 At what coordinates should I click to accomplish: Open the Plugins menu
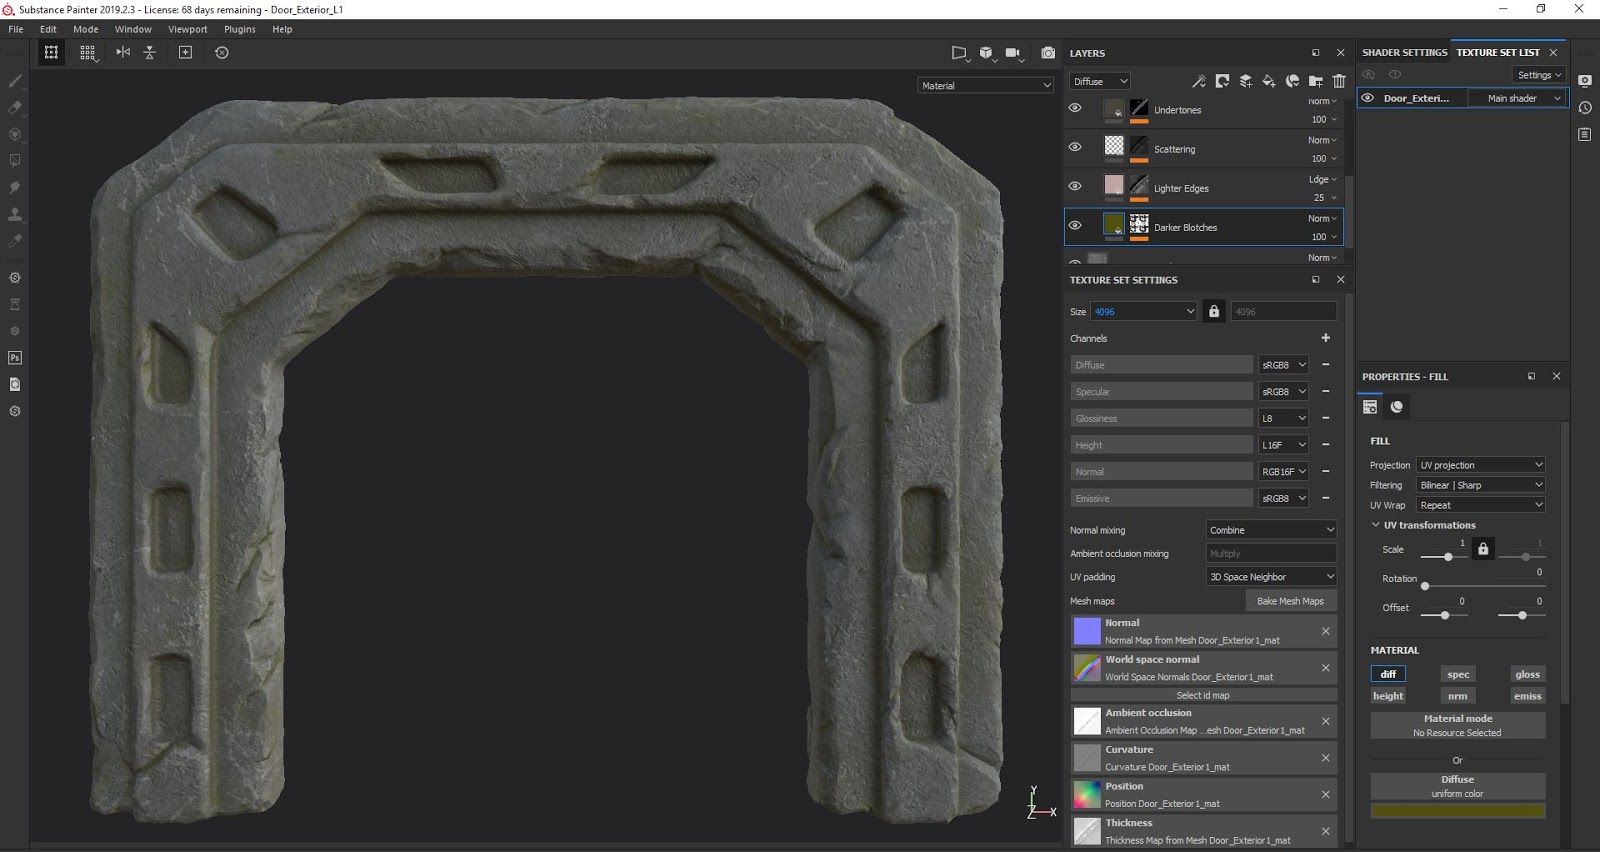(x=240, y=29)
